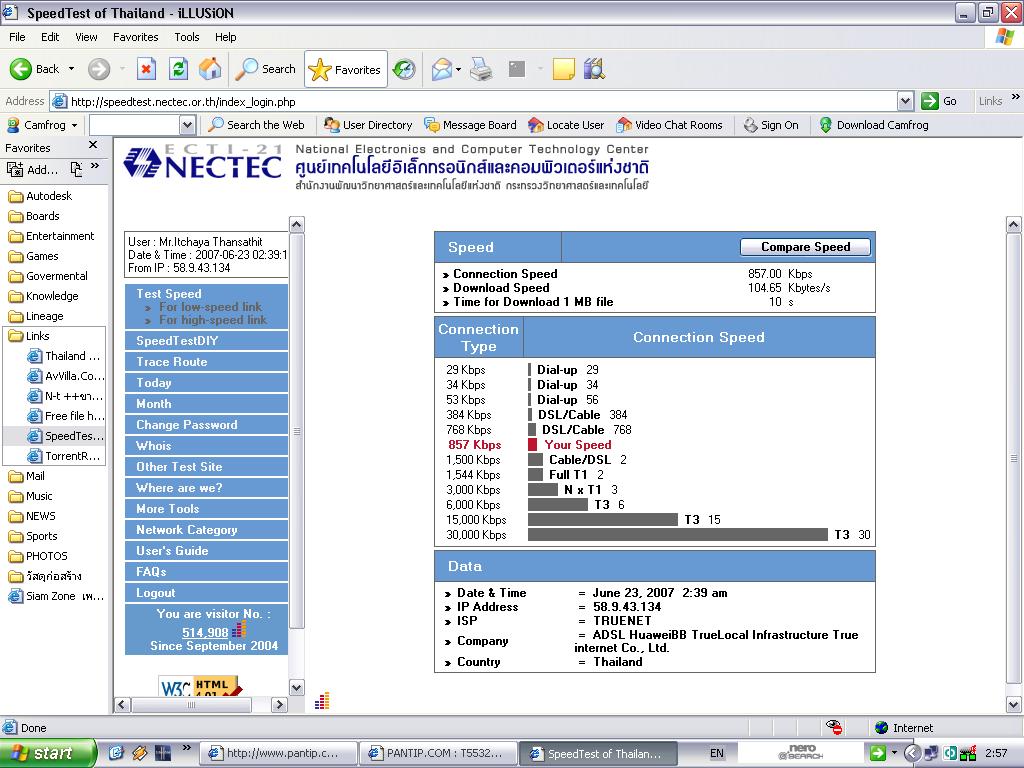Open Search with the magnifier icon

point(265,69)
